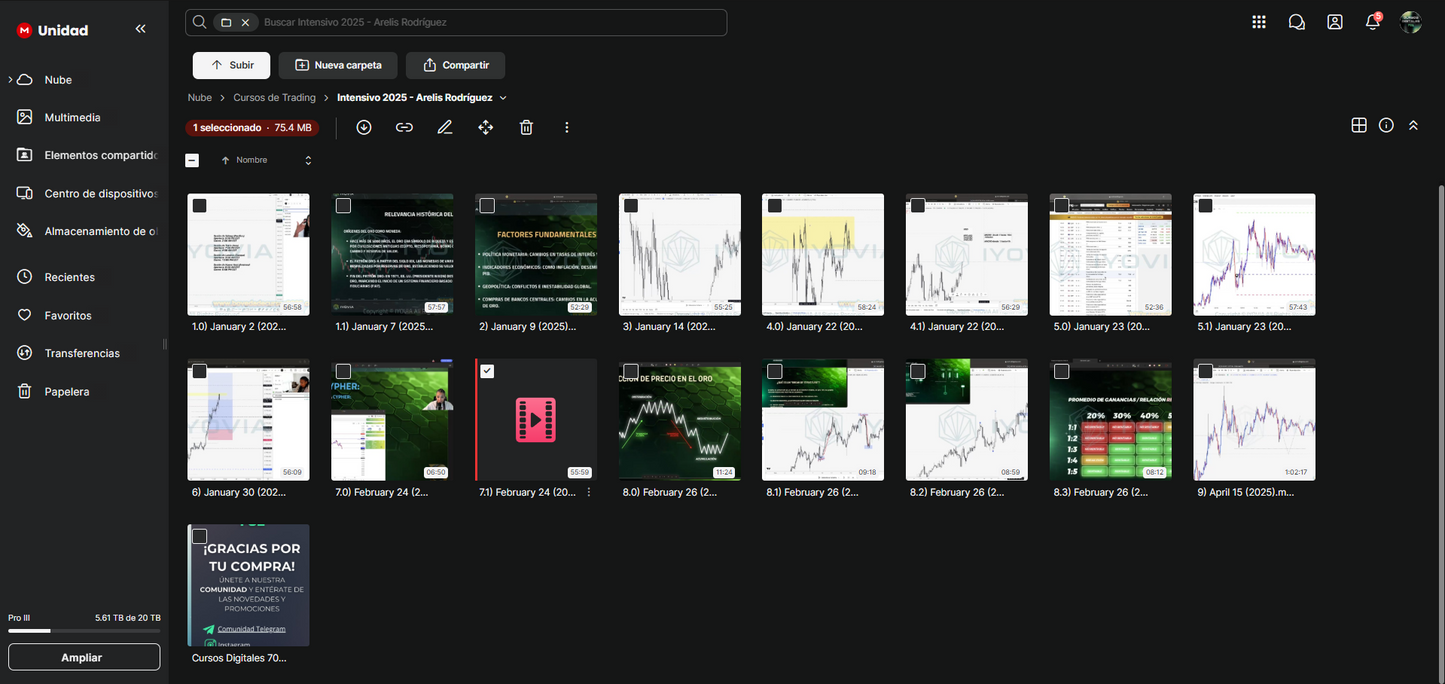This screenshot has width=1445, height=684.
Task: Click the get link icon
Action: click(404, 127)
